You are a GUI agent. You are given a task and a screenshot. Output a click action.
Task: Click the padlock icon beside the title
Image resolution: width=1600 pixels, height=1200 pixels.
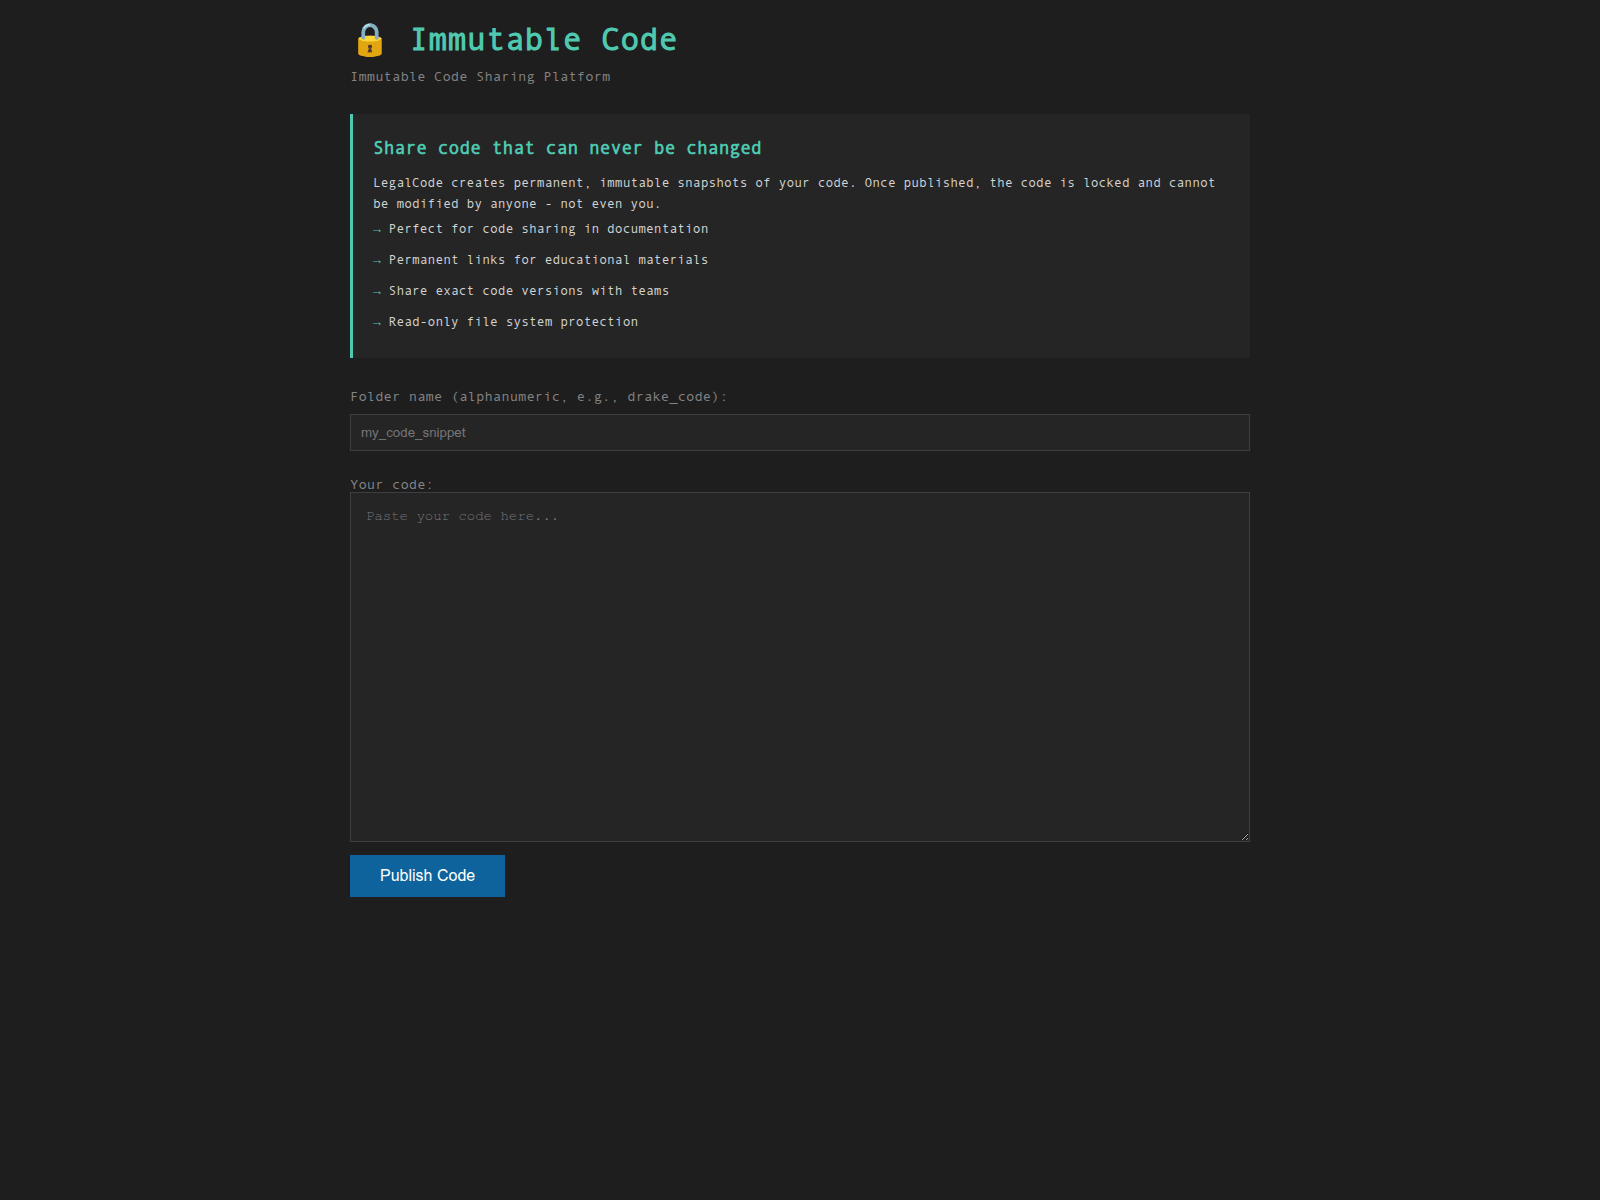pyautogui.click(x=370, y=40)
